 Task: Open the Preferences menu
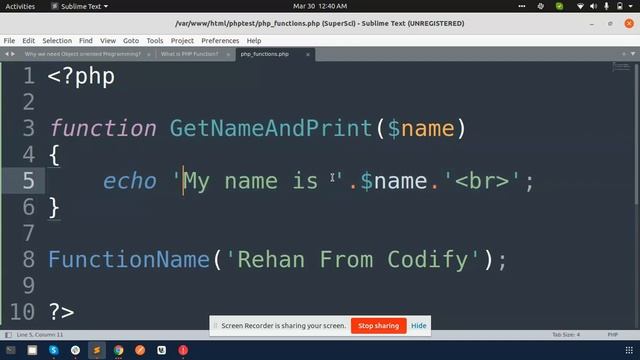220,40
